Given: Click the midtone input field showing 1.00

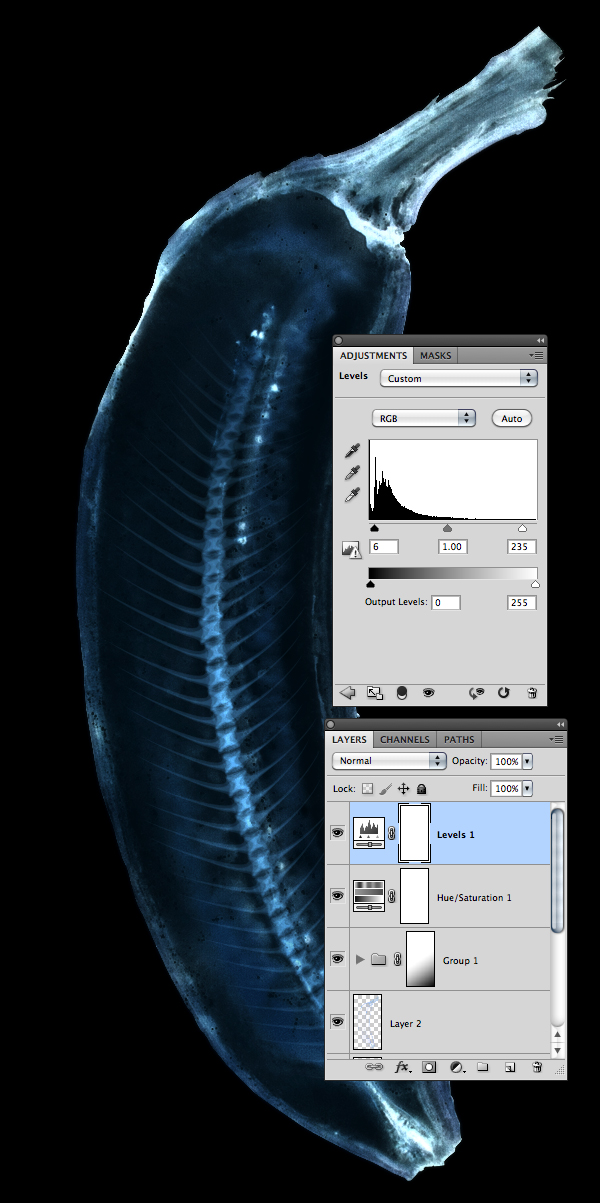Looking at the screenshot, I should (453, 547).
